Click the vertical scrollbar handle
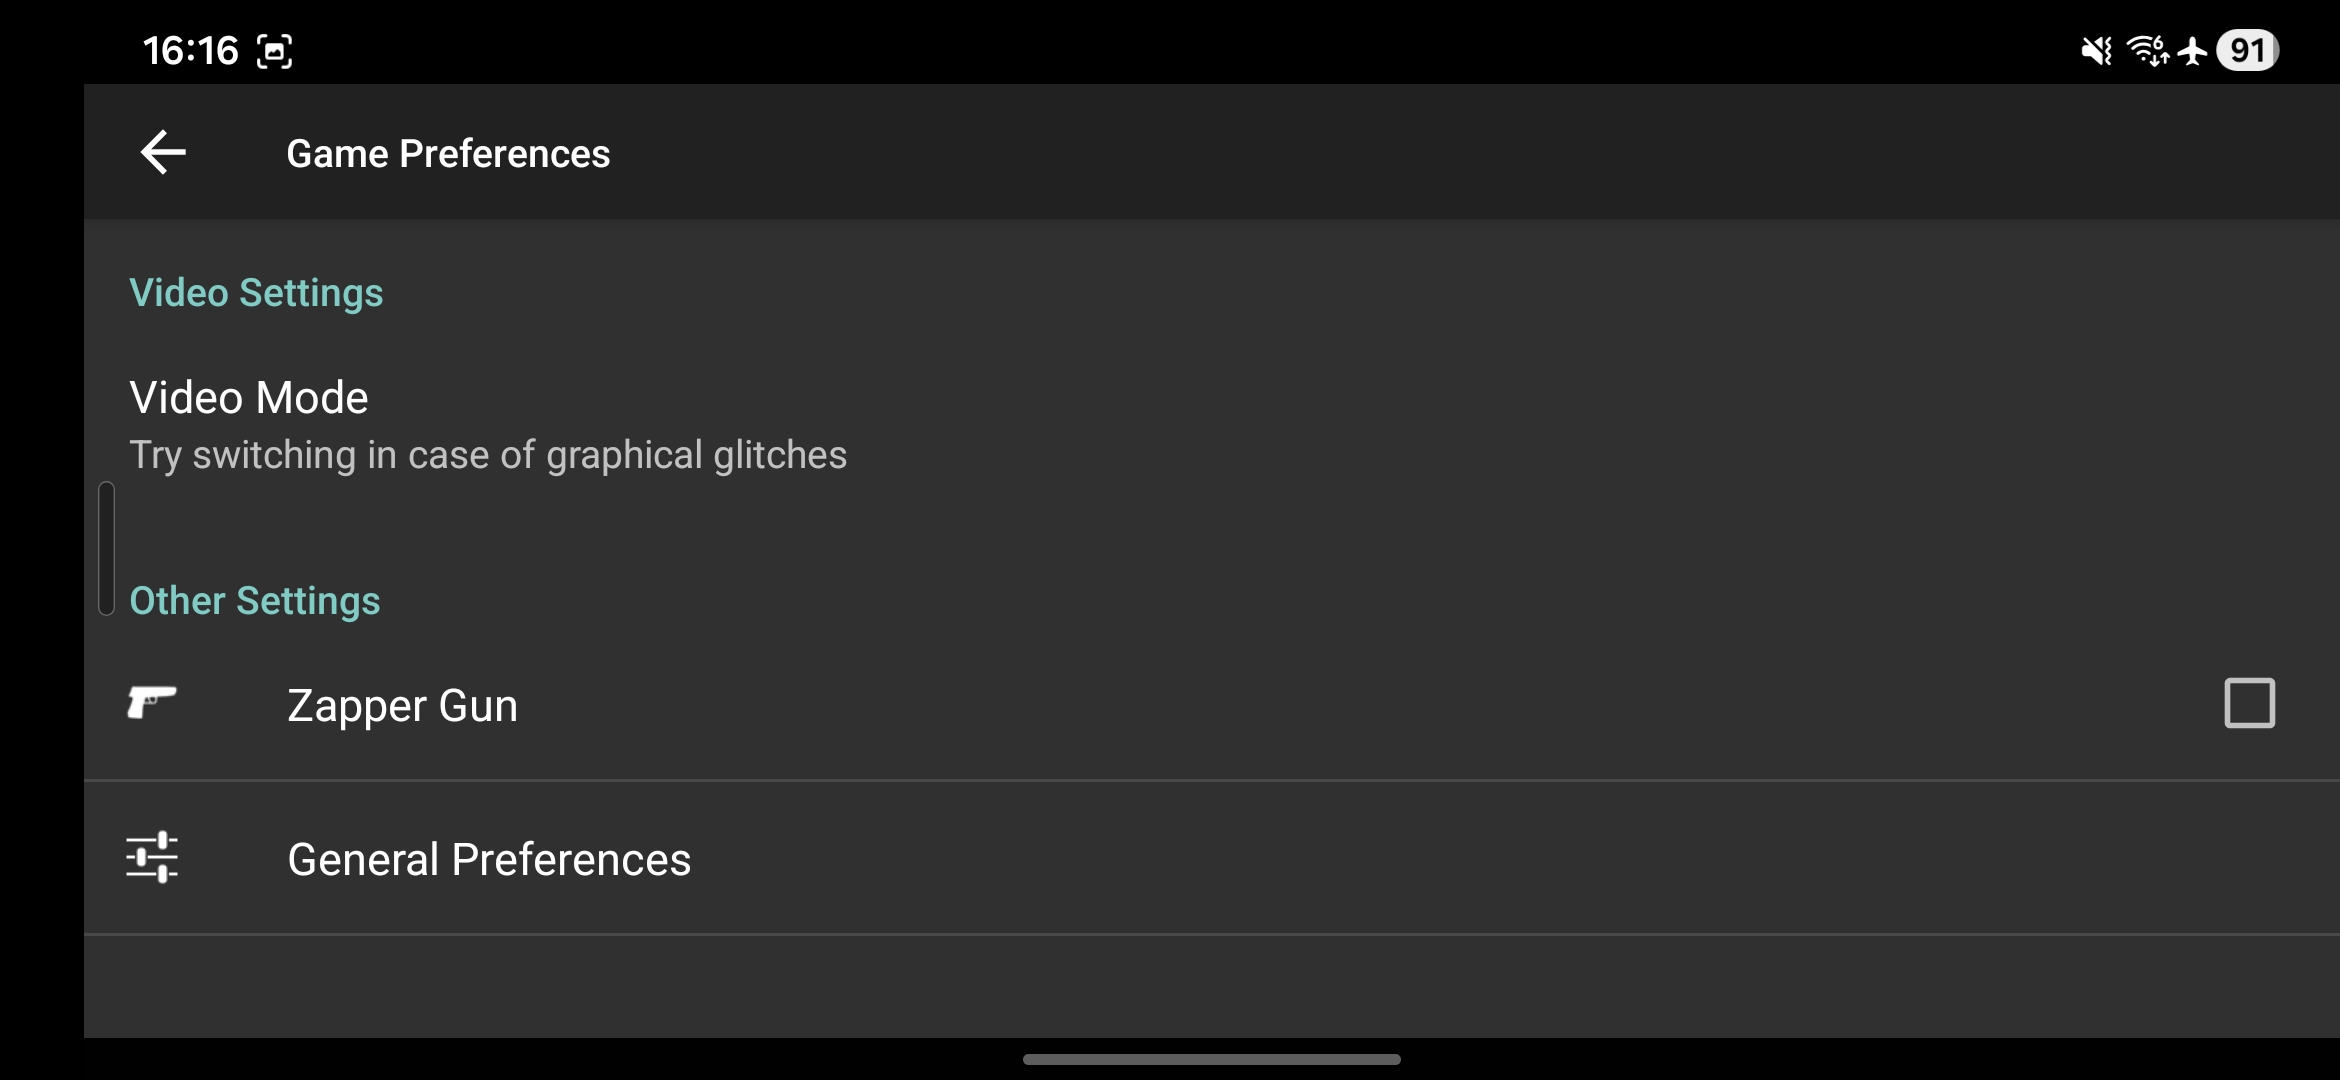 pos(106,548)
